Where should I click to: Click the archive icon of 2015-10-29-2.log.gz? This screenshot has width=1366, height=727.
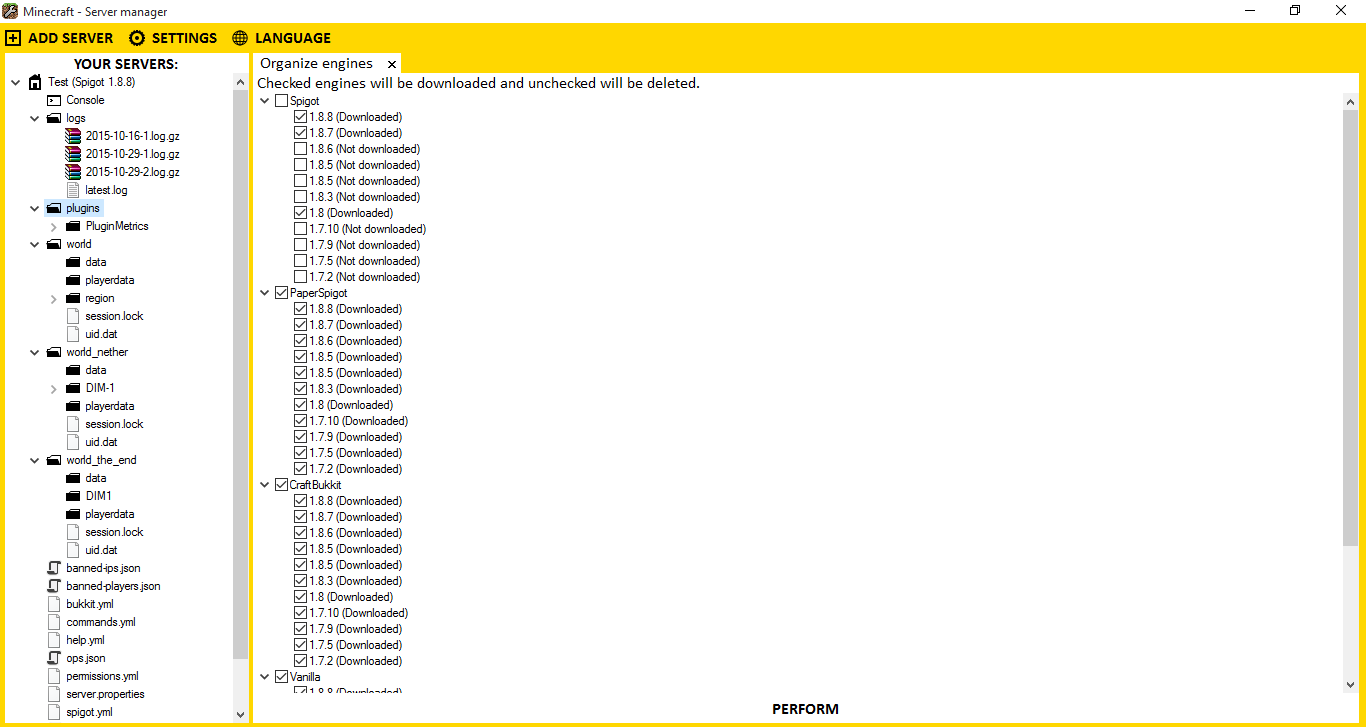click(x=73, y=172)
